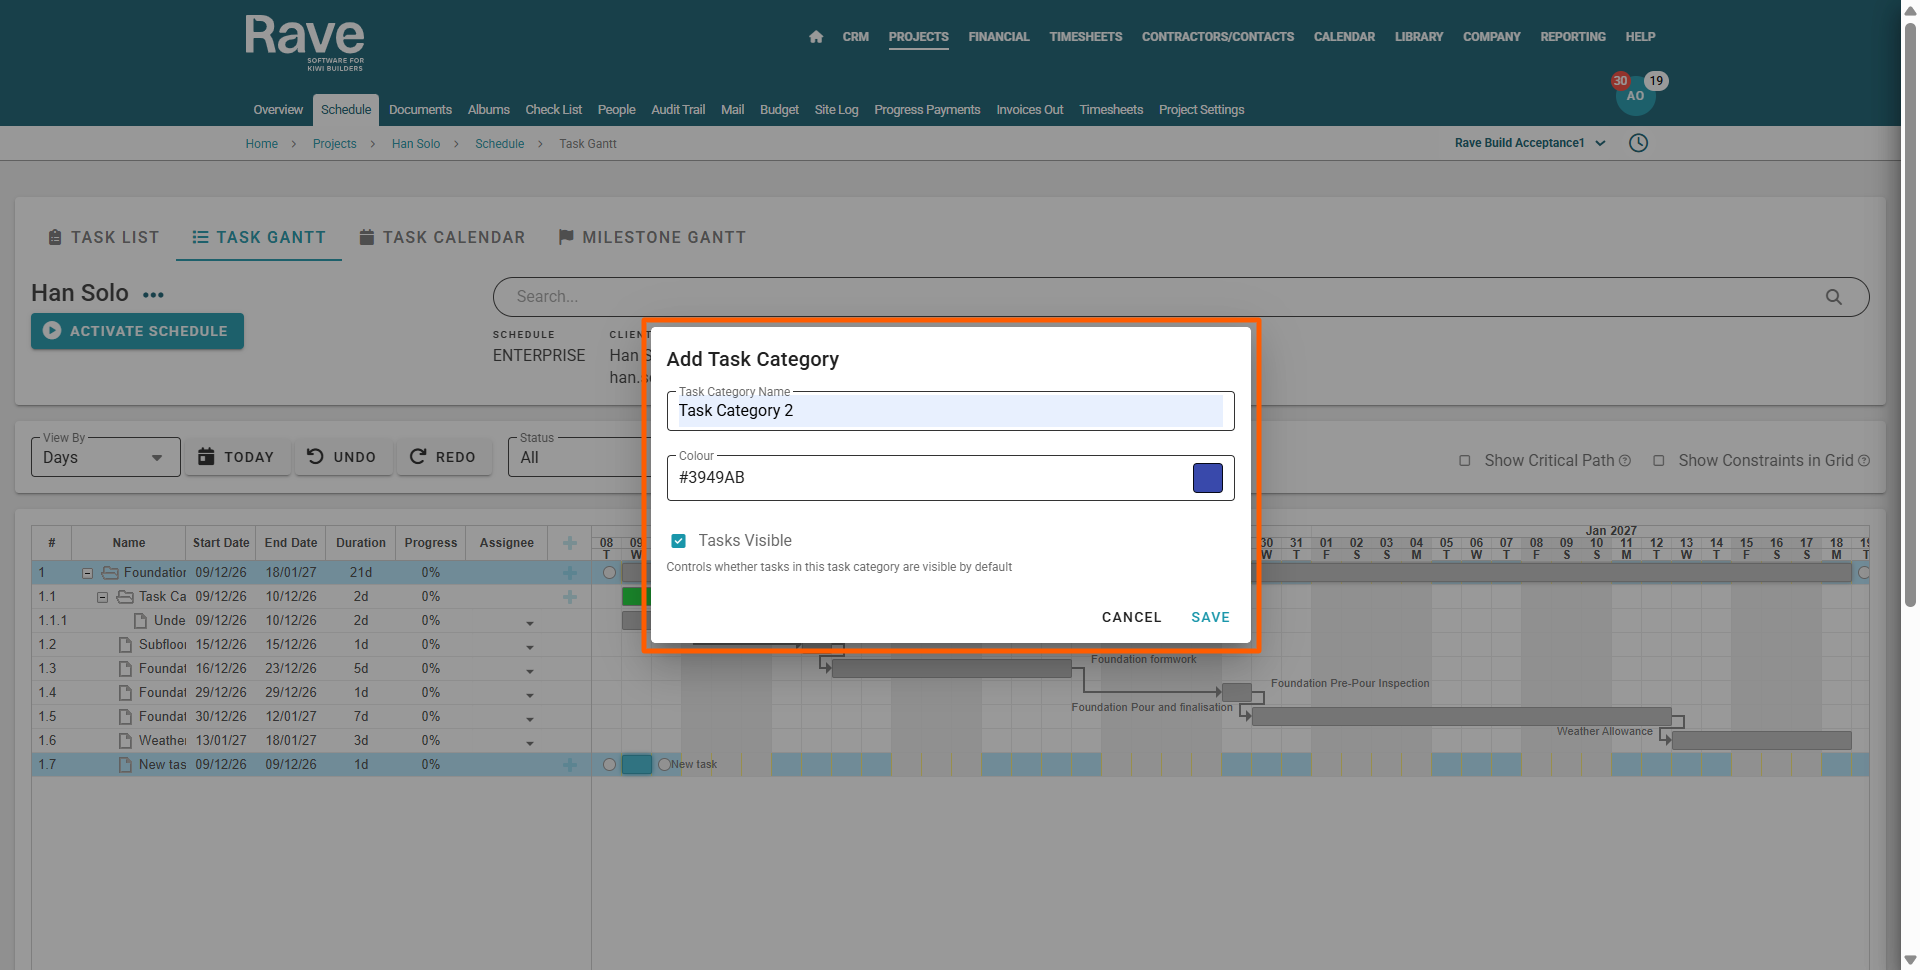Collapse the Foundation task tree row
Image resolution: width=1920 pixels, height=970 pixels.
(88, 573)
